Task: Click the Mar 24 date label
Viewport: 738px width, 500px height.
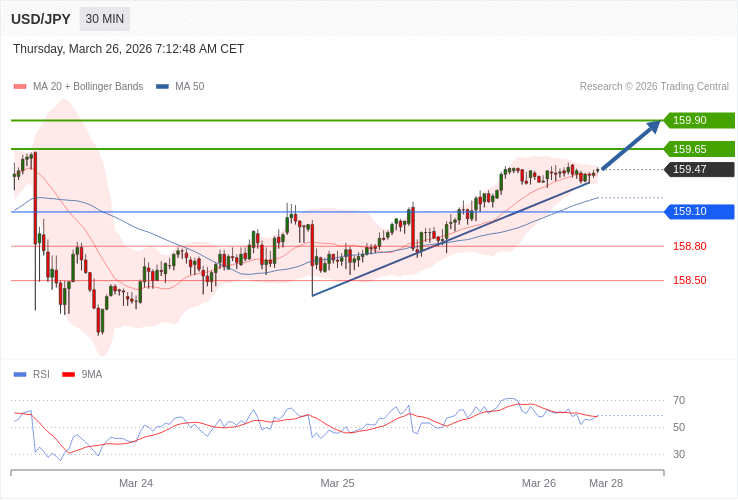Action: click(136, 483)
